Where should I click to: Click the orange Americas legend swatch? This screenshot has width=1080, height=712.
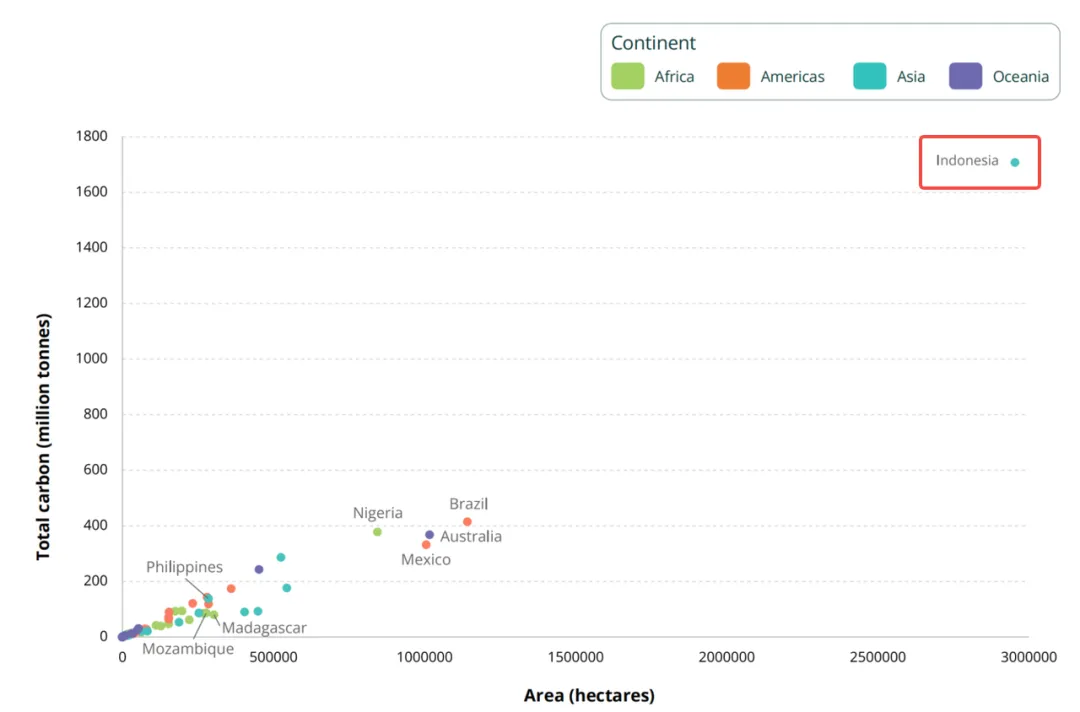coord(733,76)
